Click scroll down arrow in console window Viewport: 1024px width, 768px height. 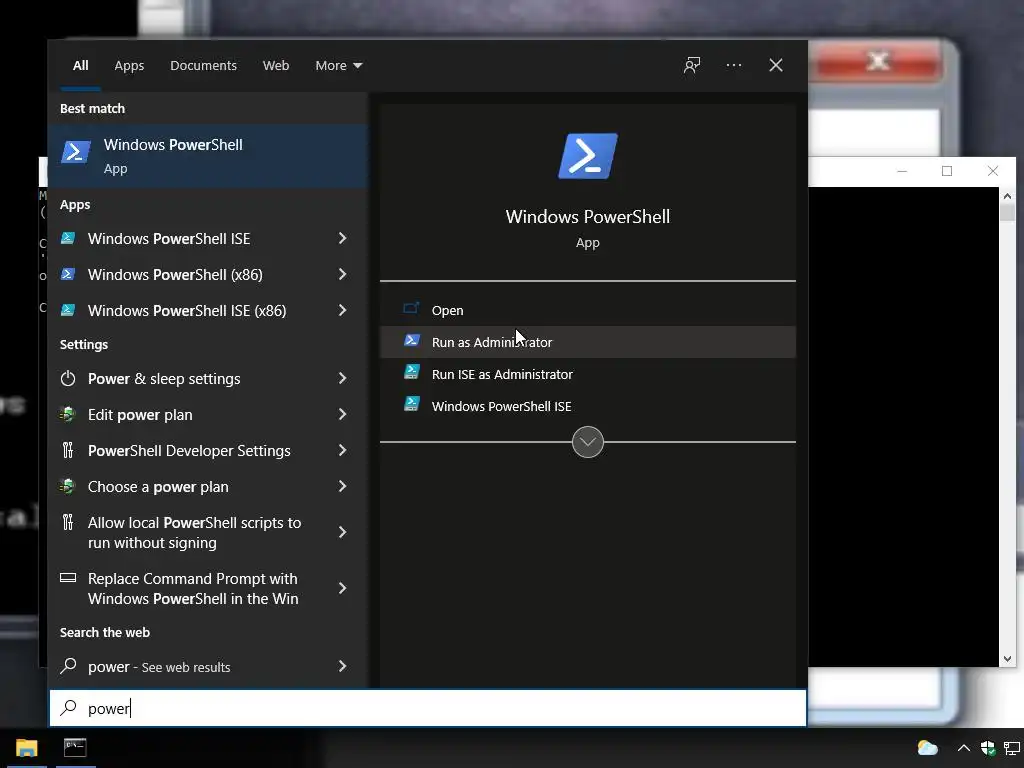coord(1007,659)
